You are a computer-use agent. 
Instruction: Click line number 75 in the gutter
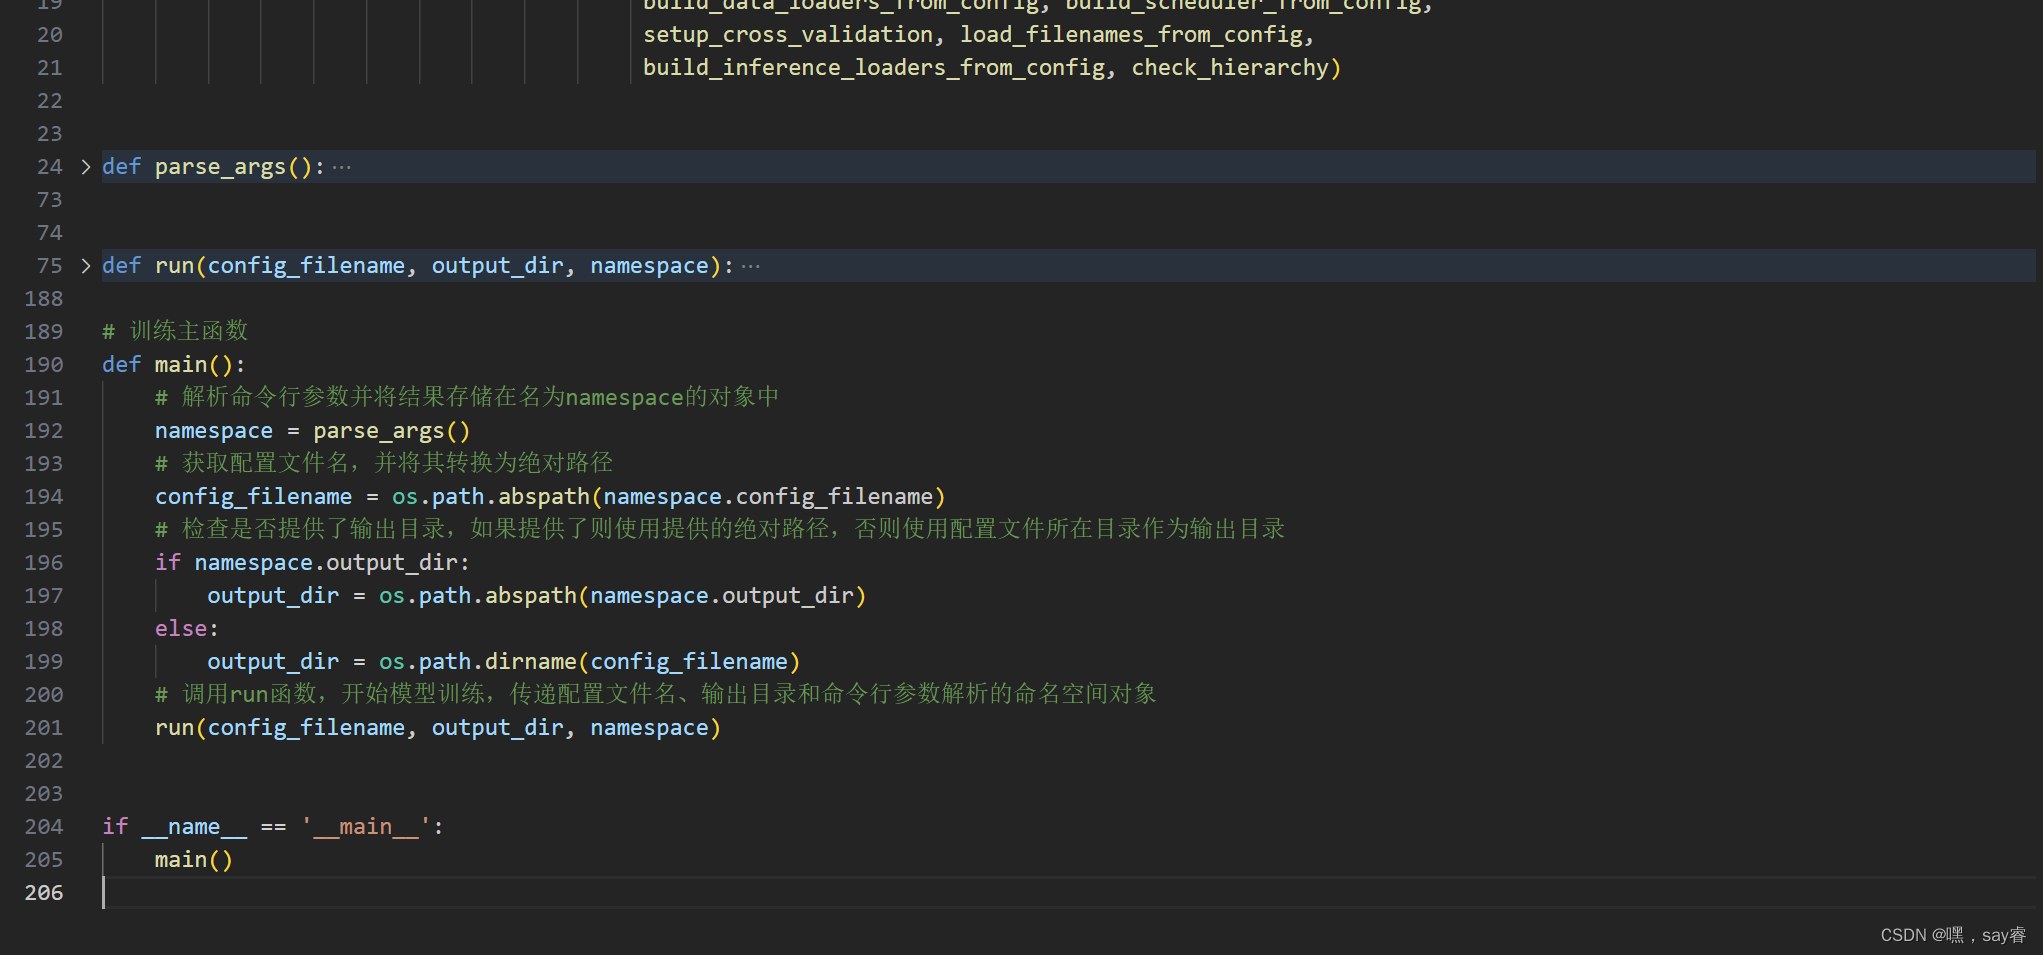click(x=50, y=266)
